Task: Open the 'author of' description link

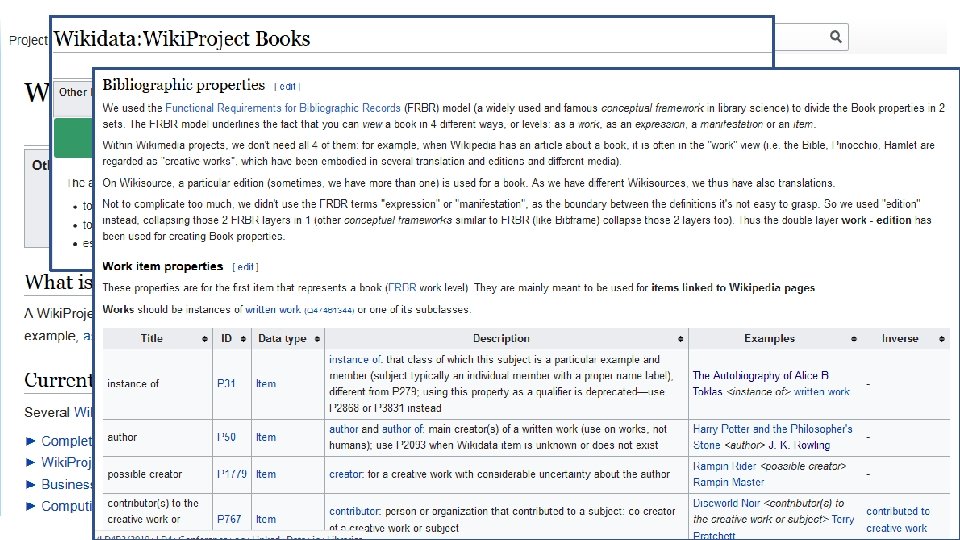Action: tap(403, 430)
